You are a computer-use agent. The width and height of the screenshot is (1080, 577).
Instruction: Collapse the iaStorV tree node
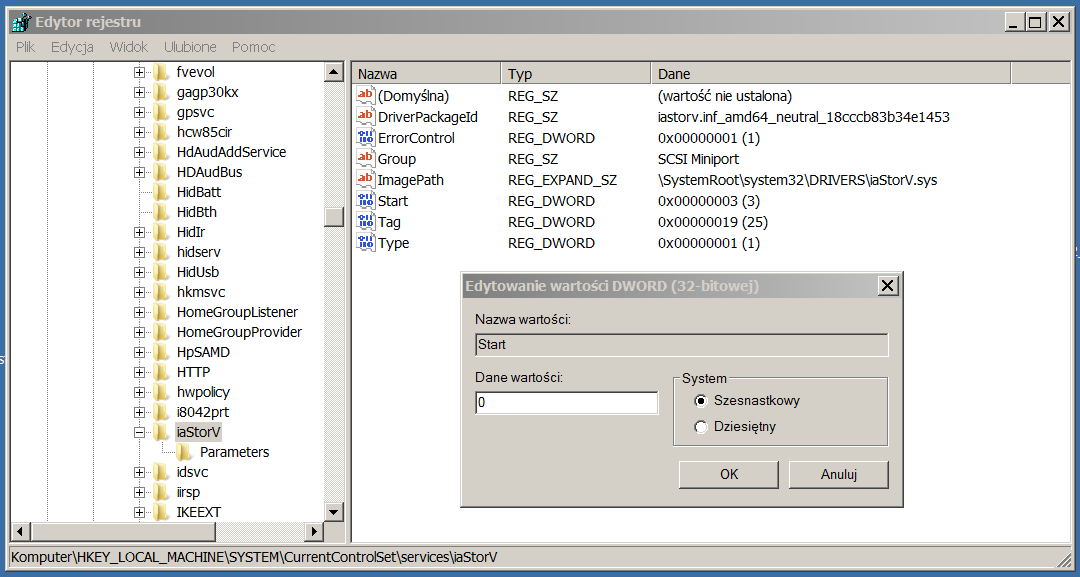pos(139,432)
